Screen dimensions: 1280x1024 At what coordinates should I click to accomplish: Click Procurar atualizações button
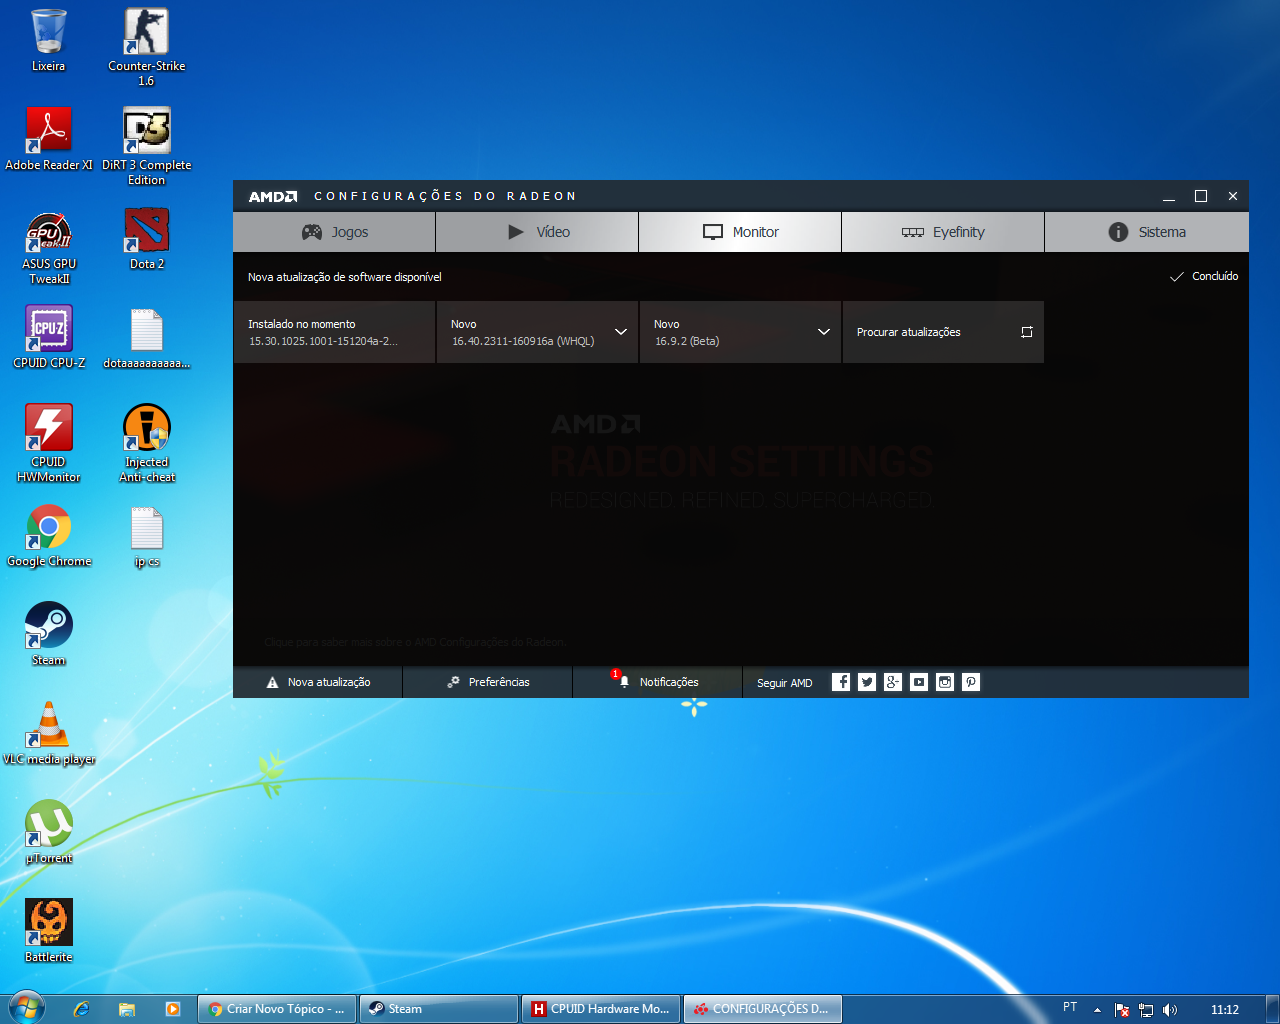tap(943, 332)
